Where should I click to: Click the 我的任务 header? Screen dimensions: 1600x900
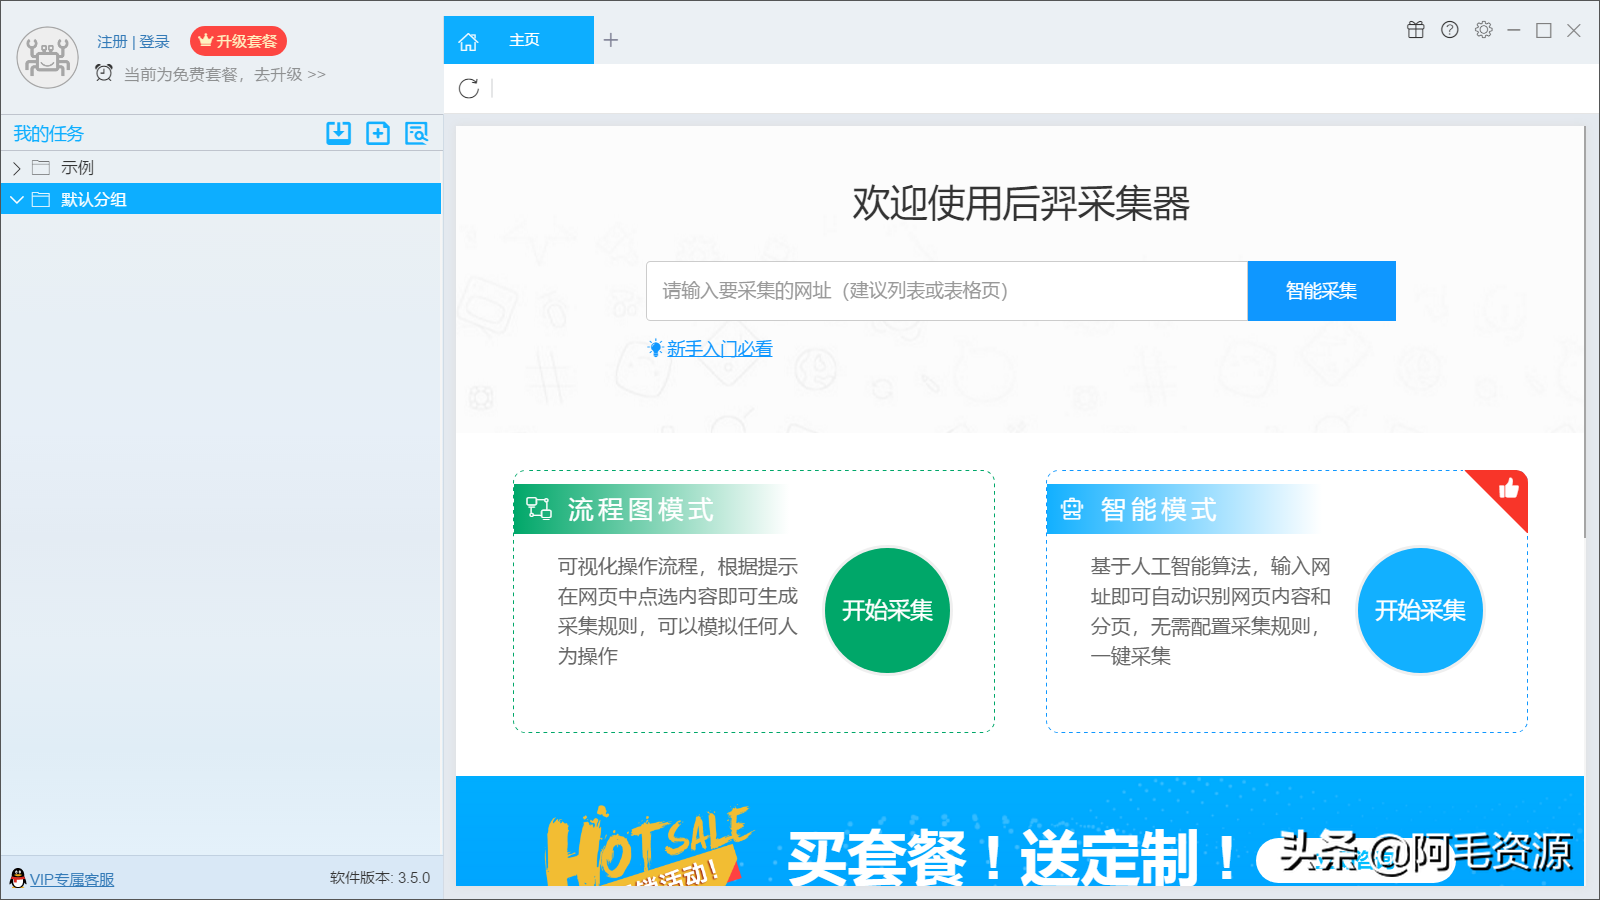[48, 134]
